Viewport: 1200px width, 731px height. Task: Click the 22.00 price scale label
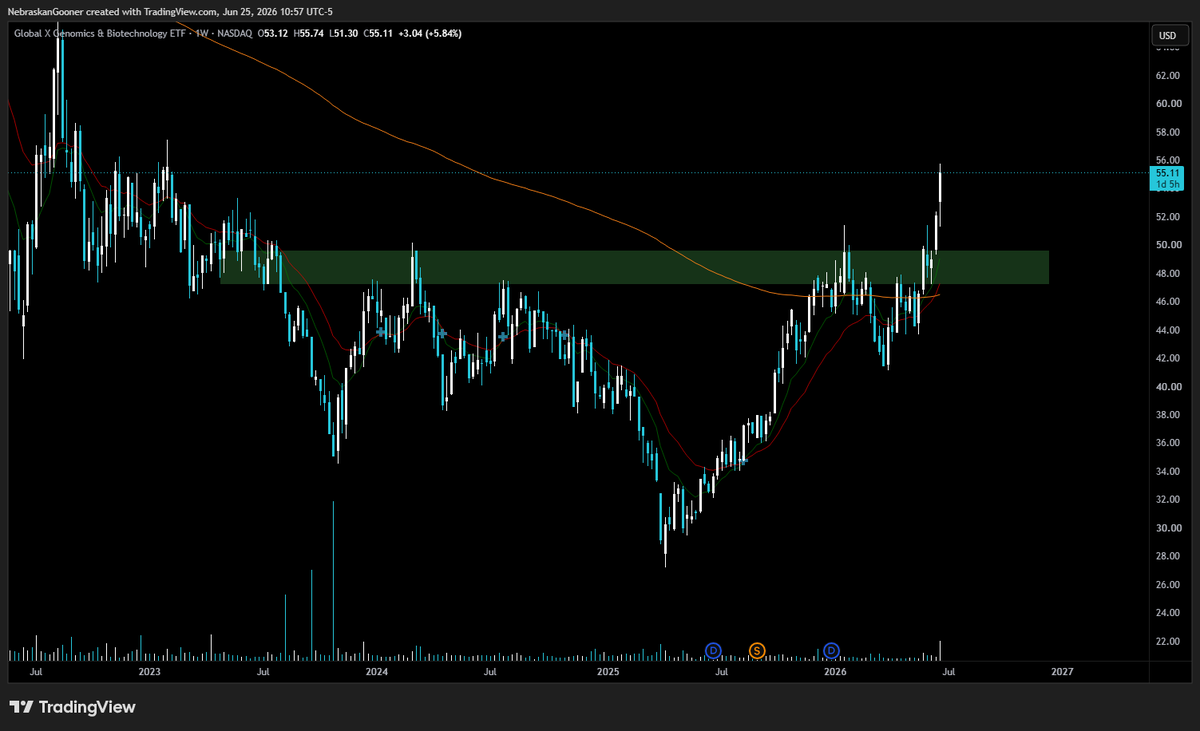point(1168,641)
